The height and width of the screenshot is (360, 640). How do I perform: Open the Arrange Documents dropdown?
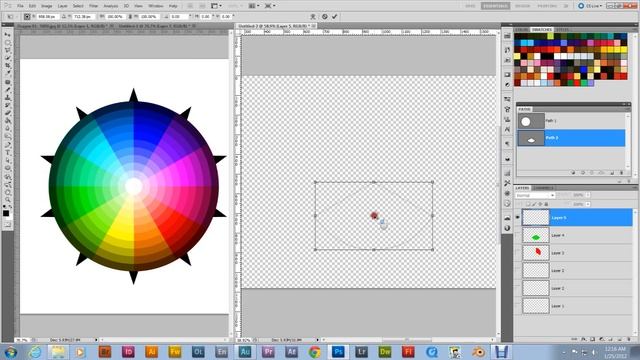pos(254,6)
